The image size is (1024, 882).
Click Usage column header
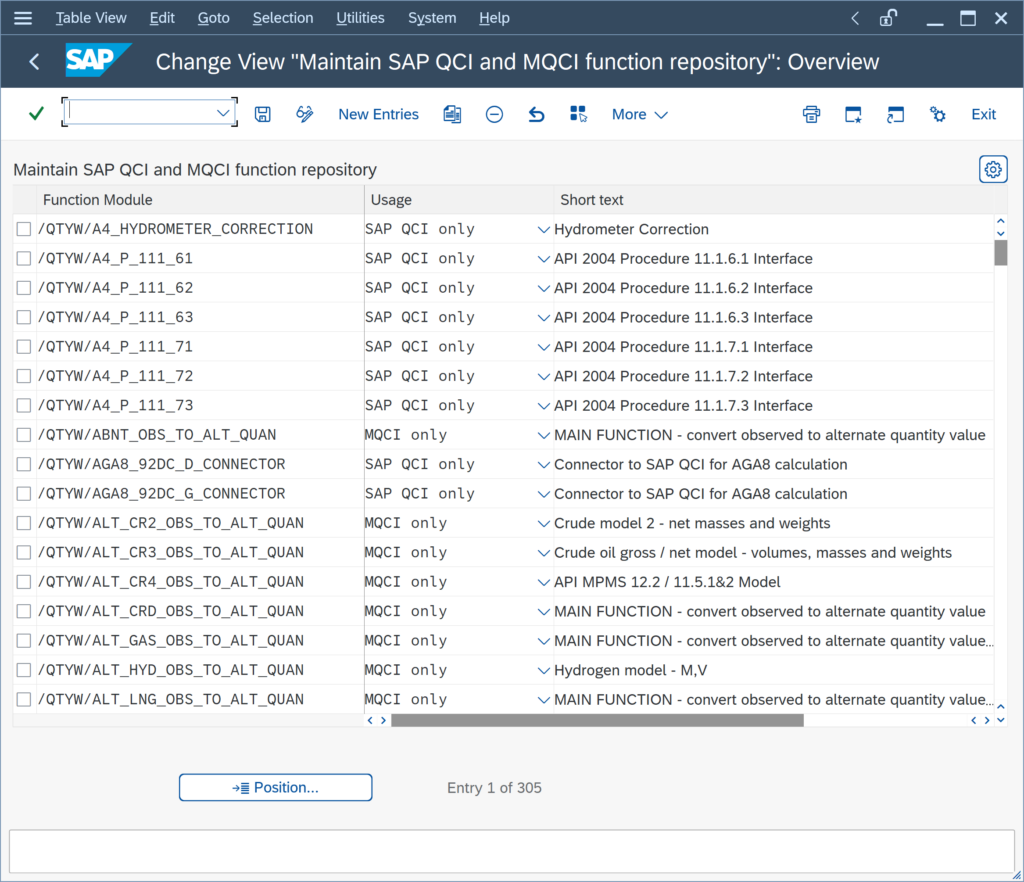coord(459,200)
